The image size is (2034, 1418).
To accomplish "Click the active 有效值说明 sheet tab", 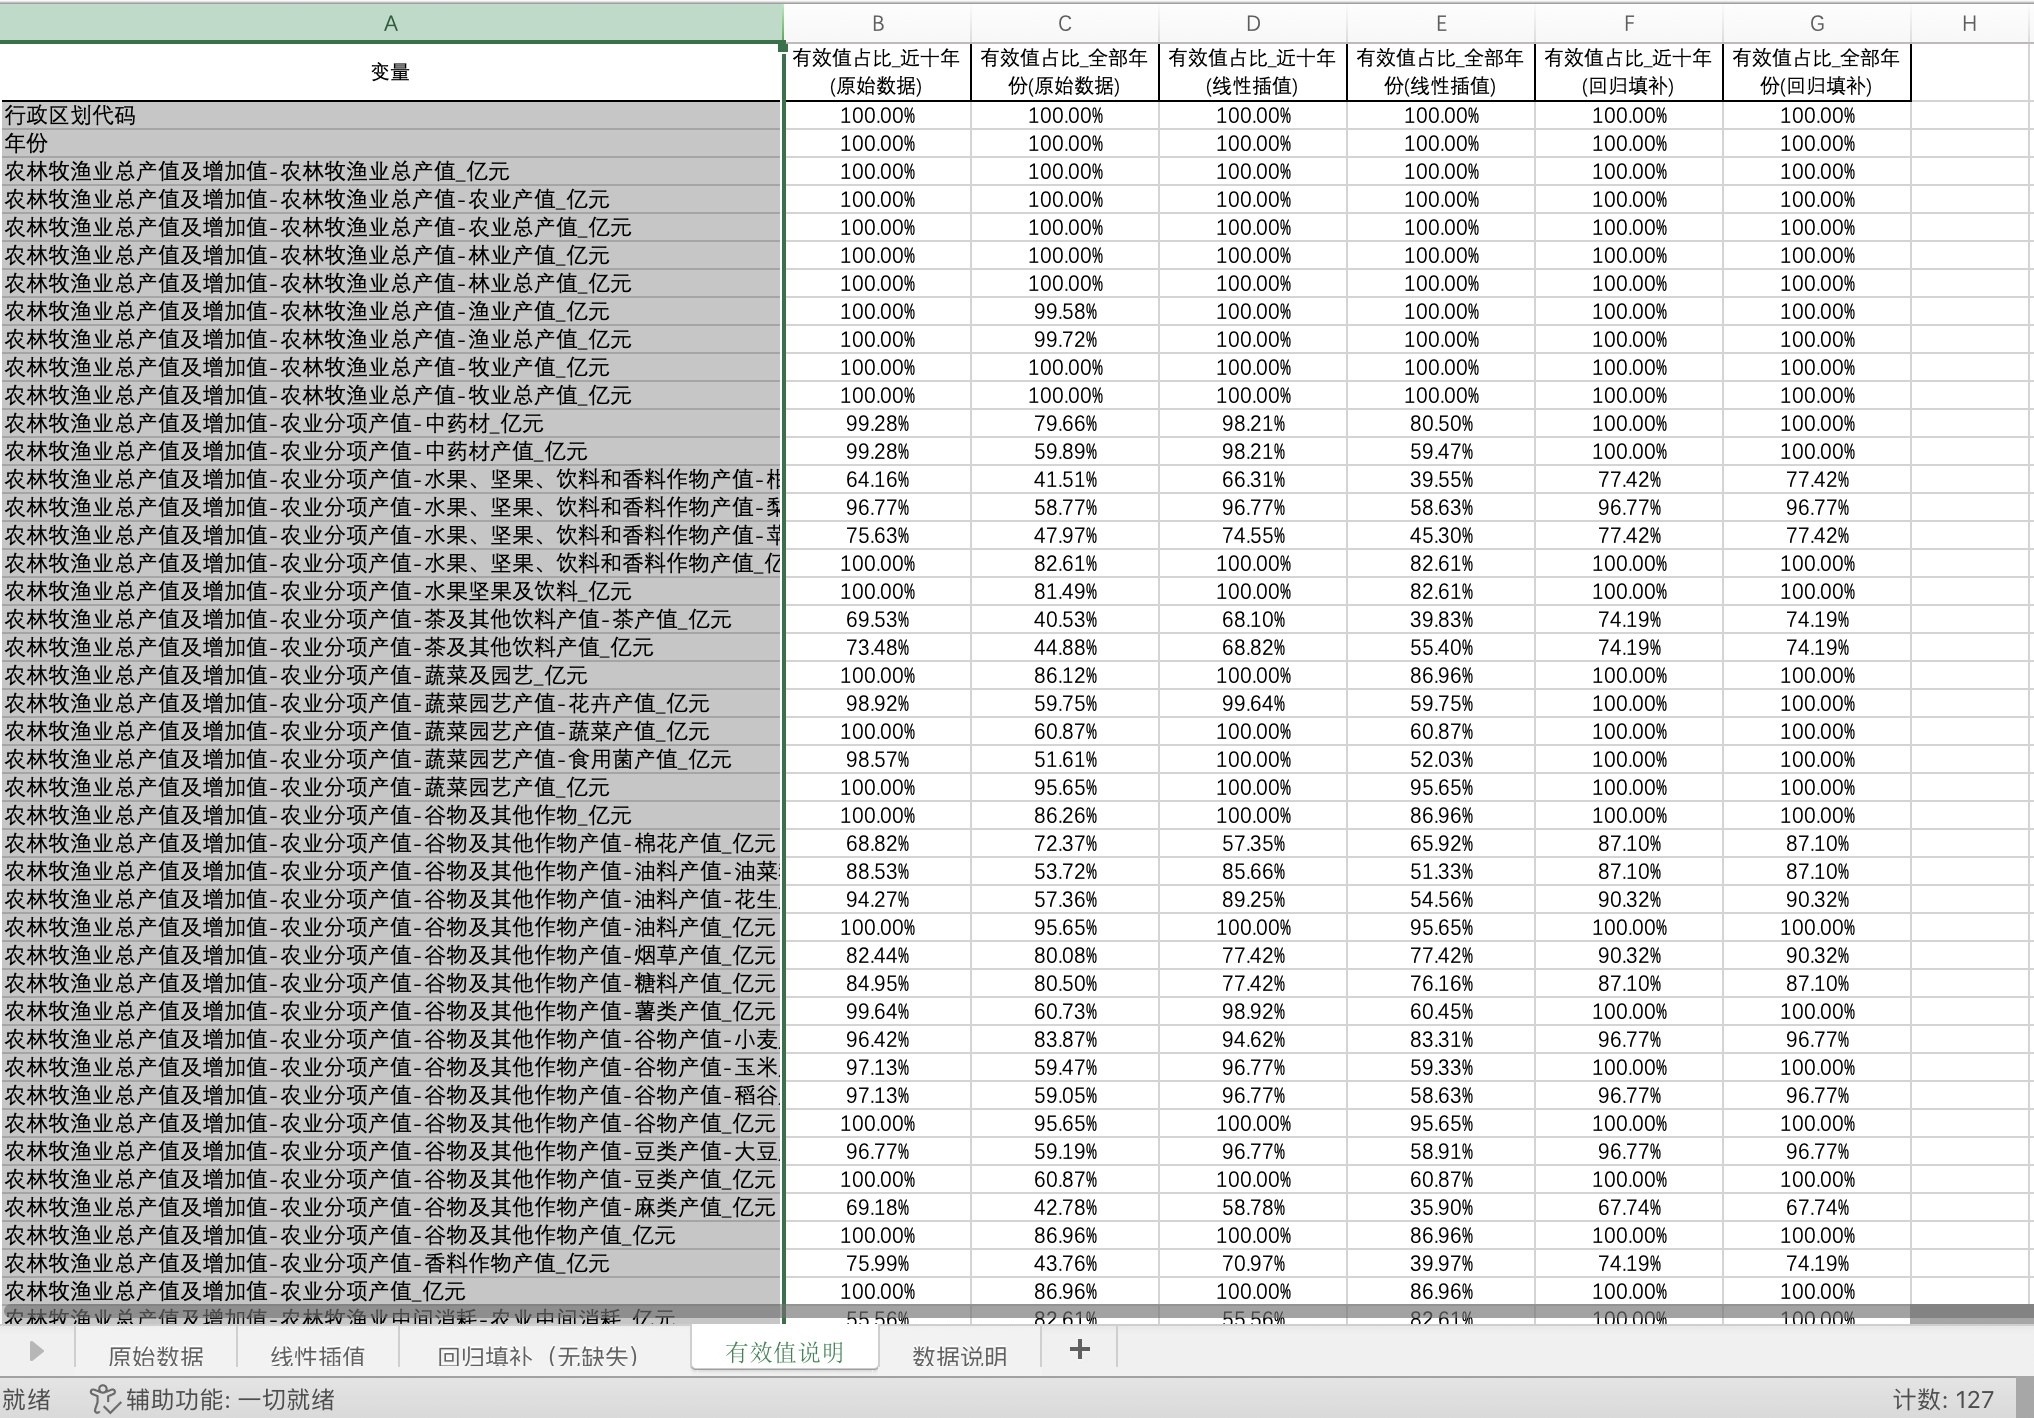I will (x=784, y=1353).
